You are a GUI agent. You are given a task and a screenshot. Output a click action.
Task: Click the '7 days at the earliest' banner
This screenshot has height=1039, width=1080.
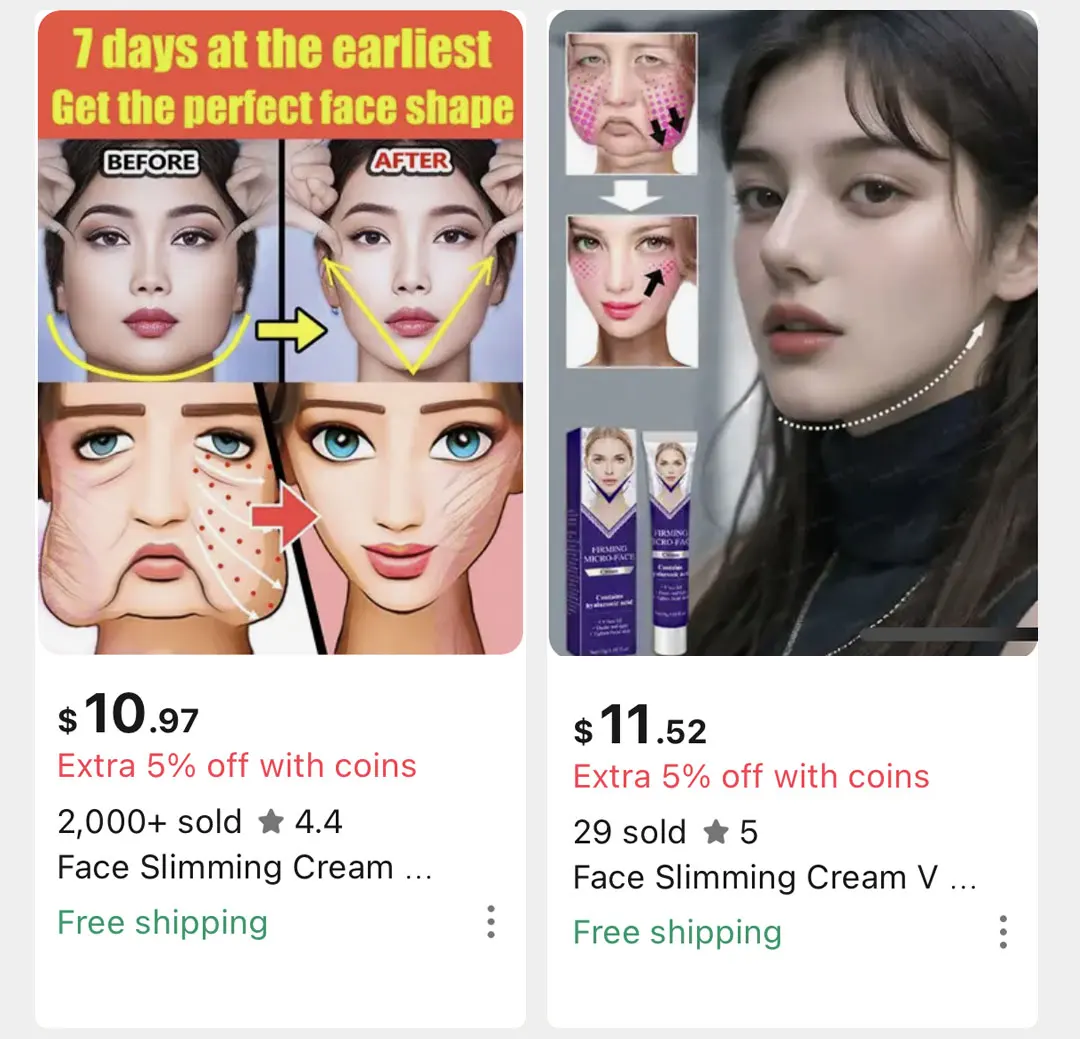coord(280,76)
